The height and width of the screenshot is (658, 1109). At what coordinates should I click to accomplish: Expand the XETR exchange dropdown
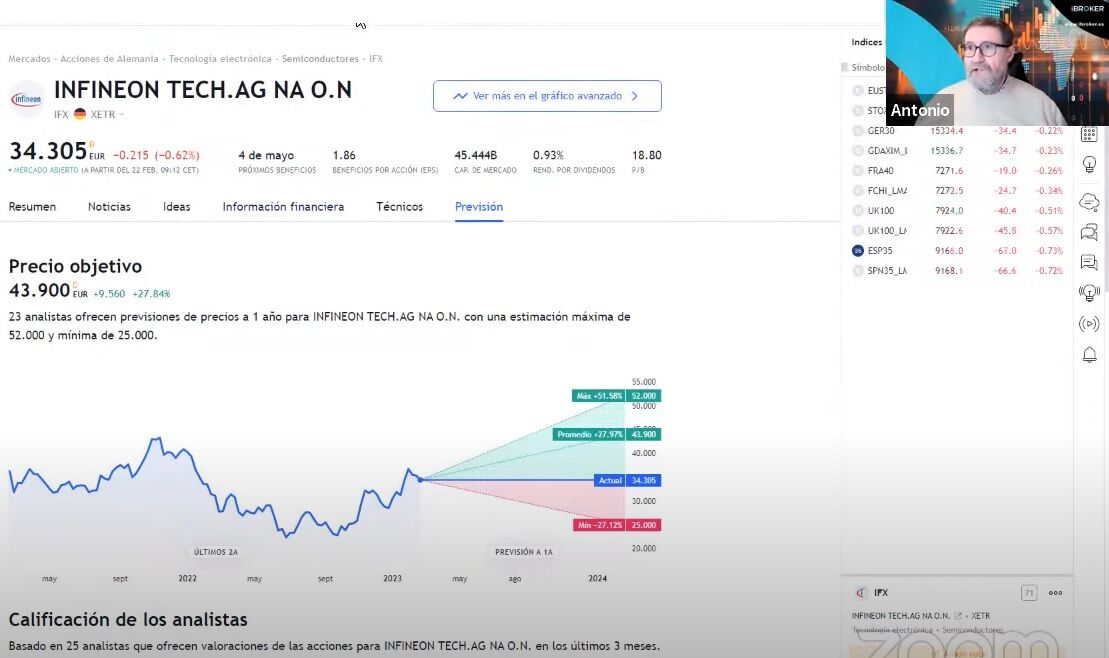108,114
